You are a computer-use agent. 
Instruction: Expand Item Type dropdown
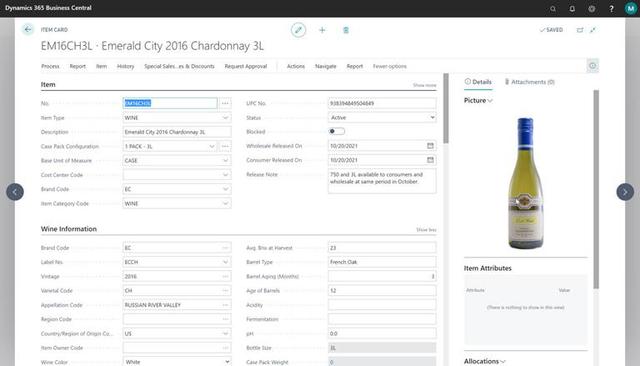(225, 118)
